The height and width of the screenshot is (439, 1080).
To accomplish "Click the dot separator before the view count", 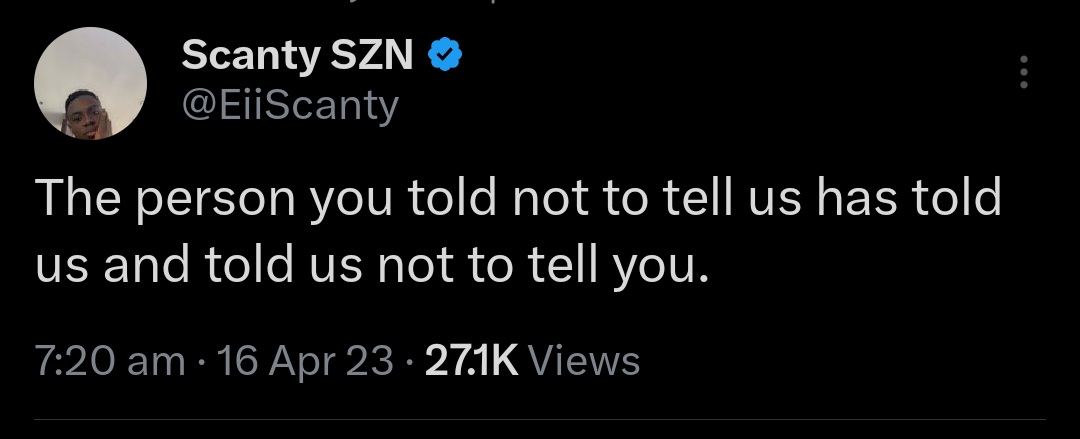I will tap(410, 362).
